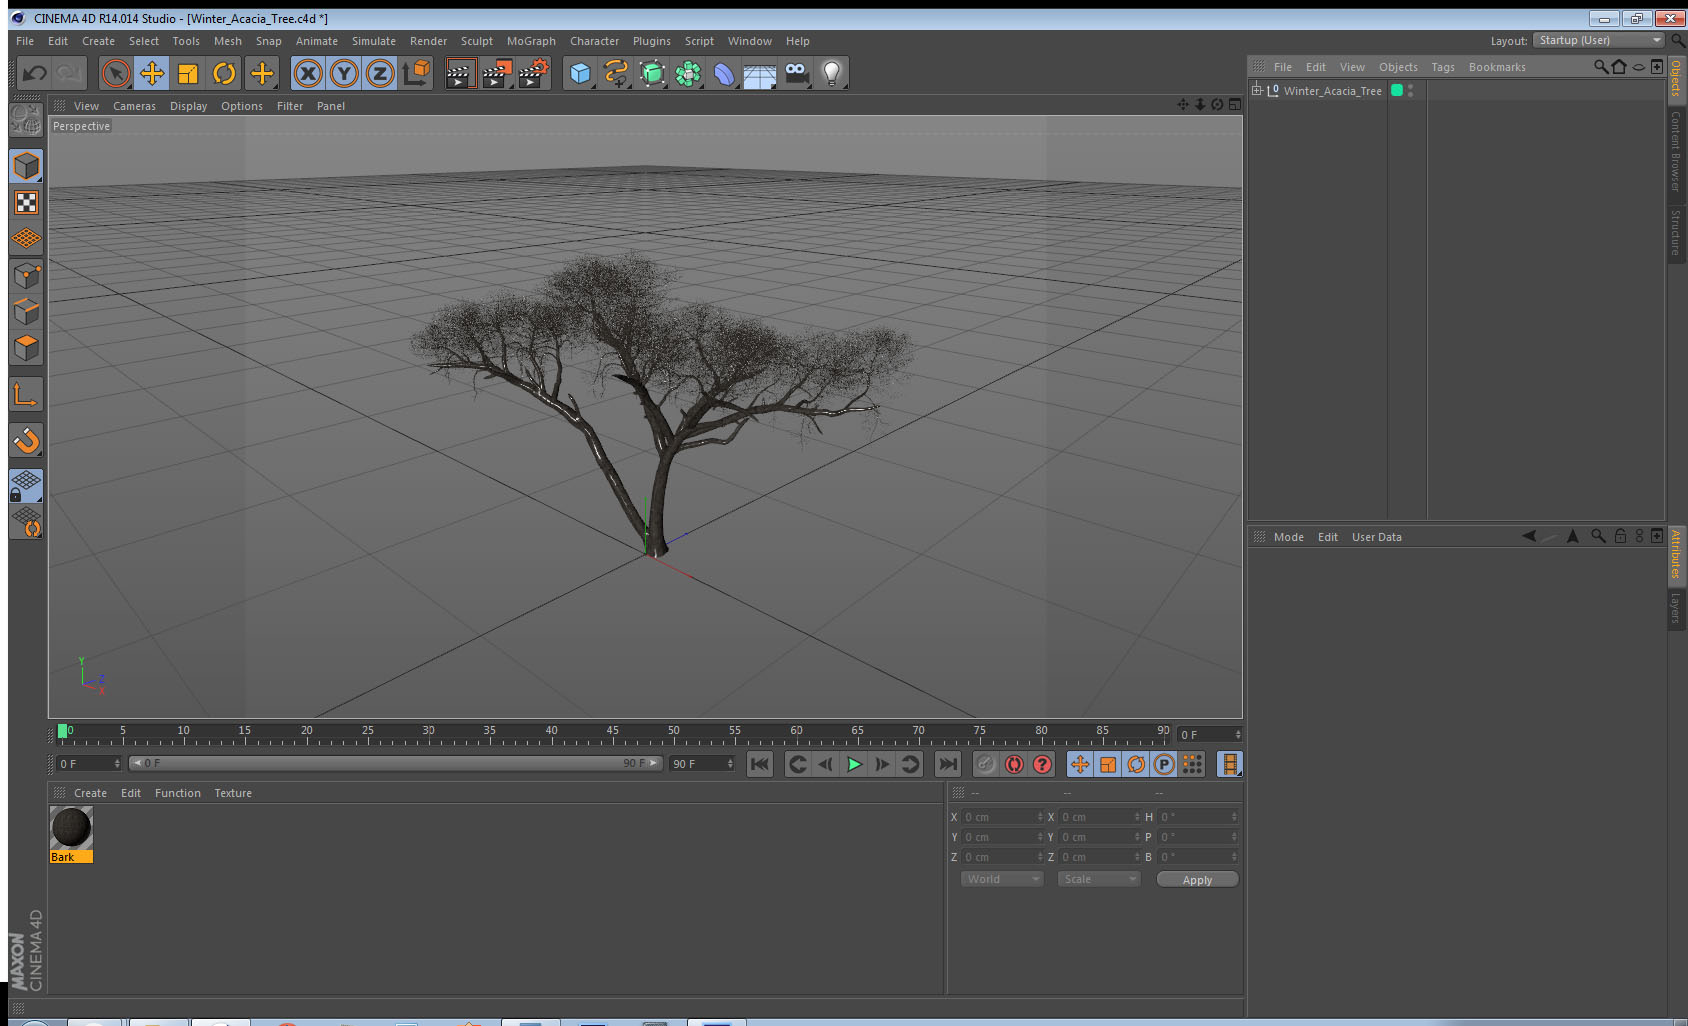Open the Simulate menu
The height and width of the screenshot is (1026, 1688).
[x=374, y=41]
